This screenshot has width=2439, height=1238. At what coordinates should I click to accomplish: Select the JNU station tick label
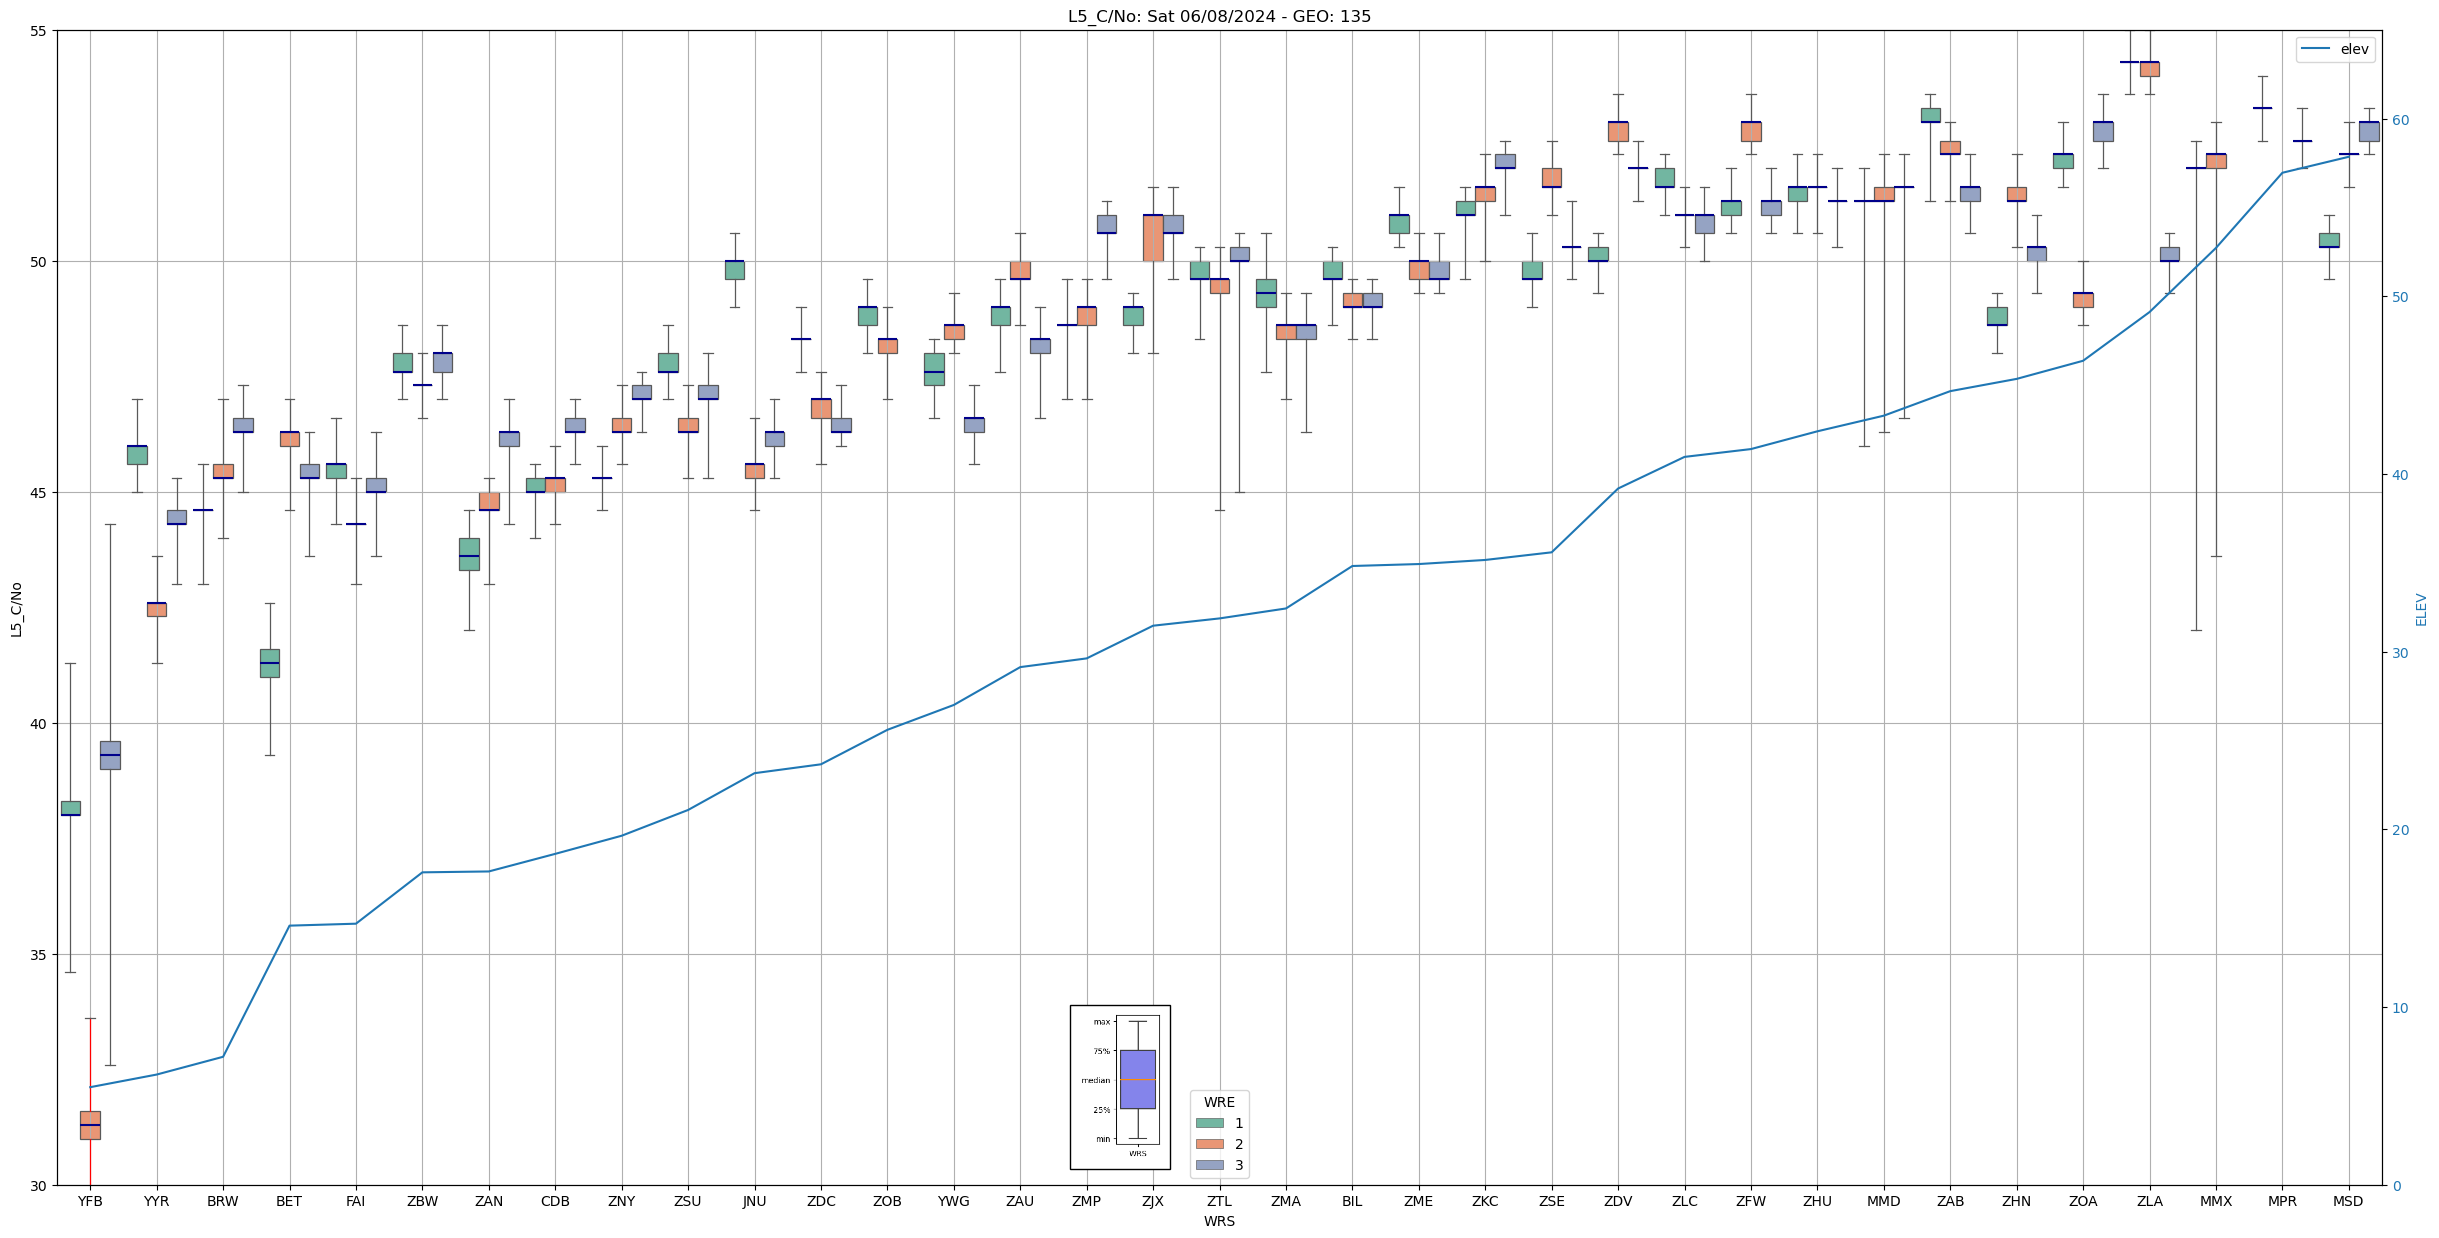[754, 1201]
